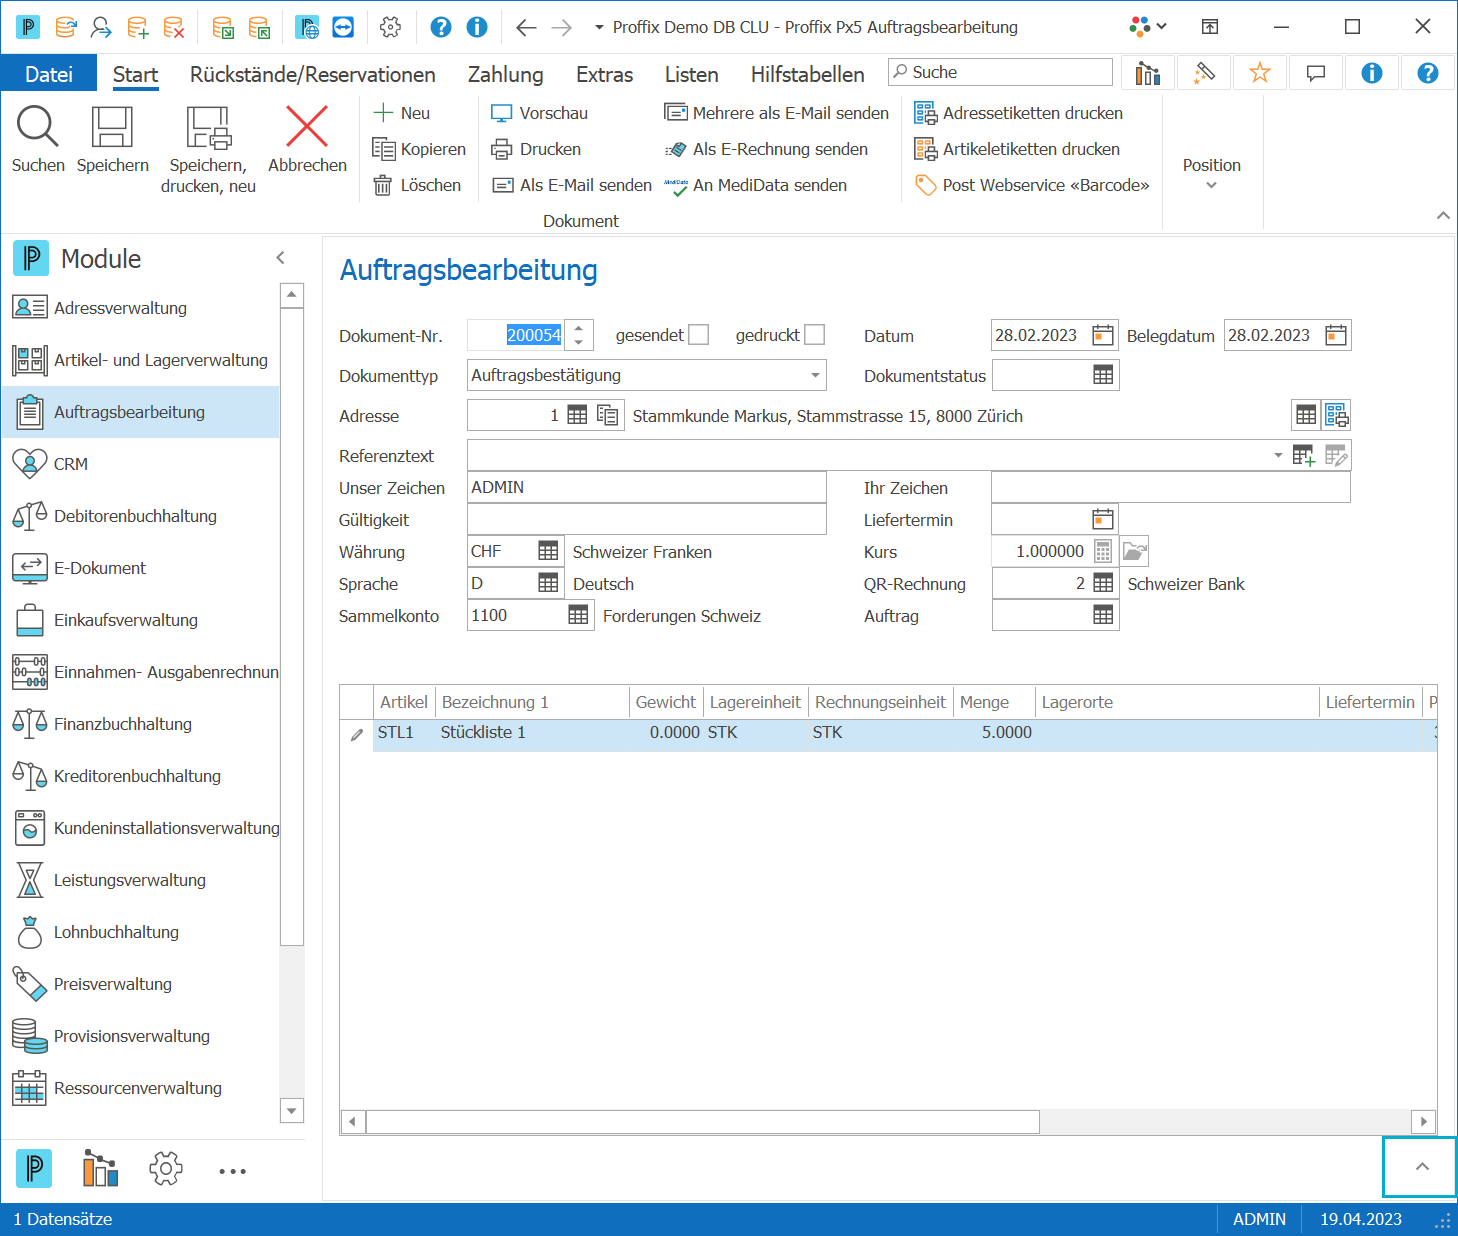Expand the Referenztext dropdown

click(x=1277, y=455)
